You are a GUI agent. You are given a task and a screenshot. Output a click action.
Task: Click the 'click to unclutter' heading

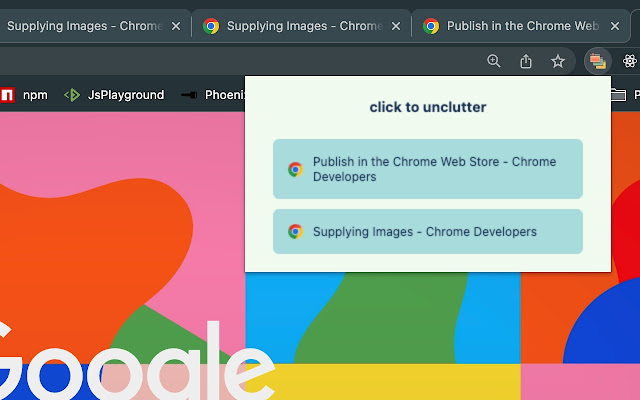[428, 107]
